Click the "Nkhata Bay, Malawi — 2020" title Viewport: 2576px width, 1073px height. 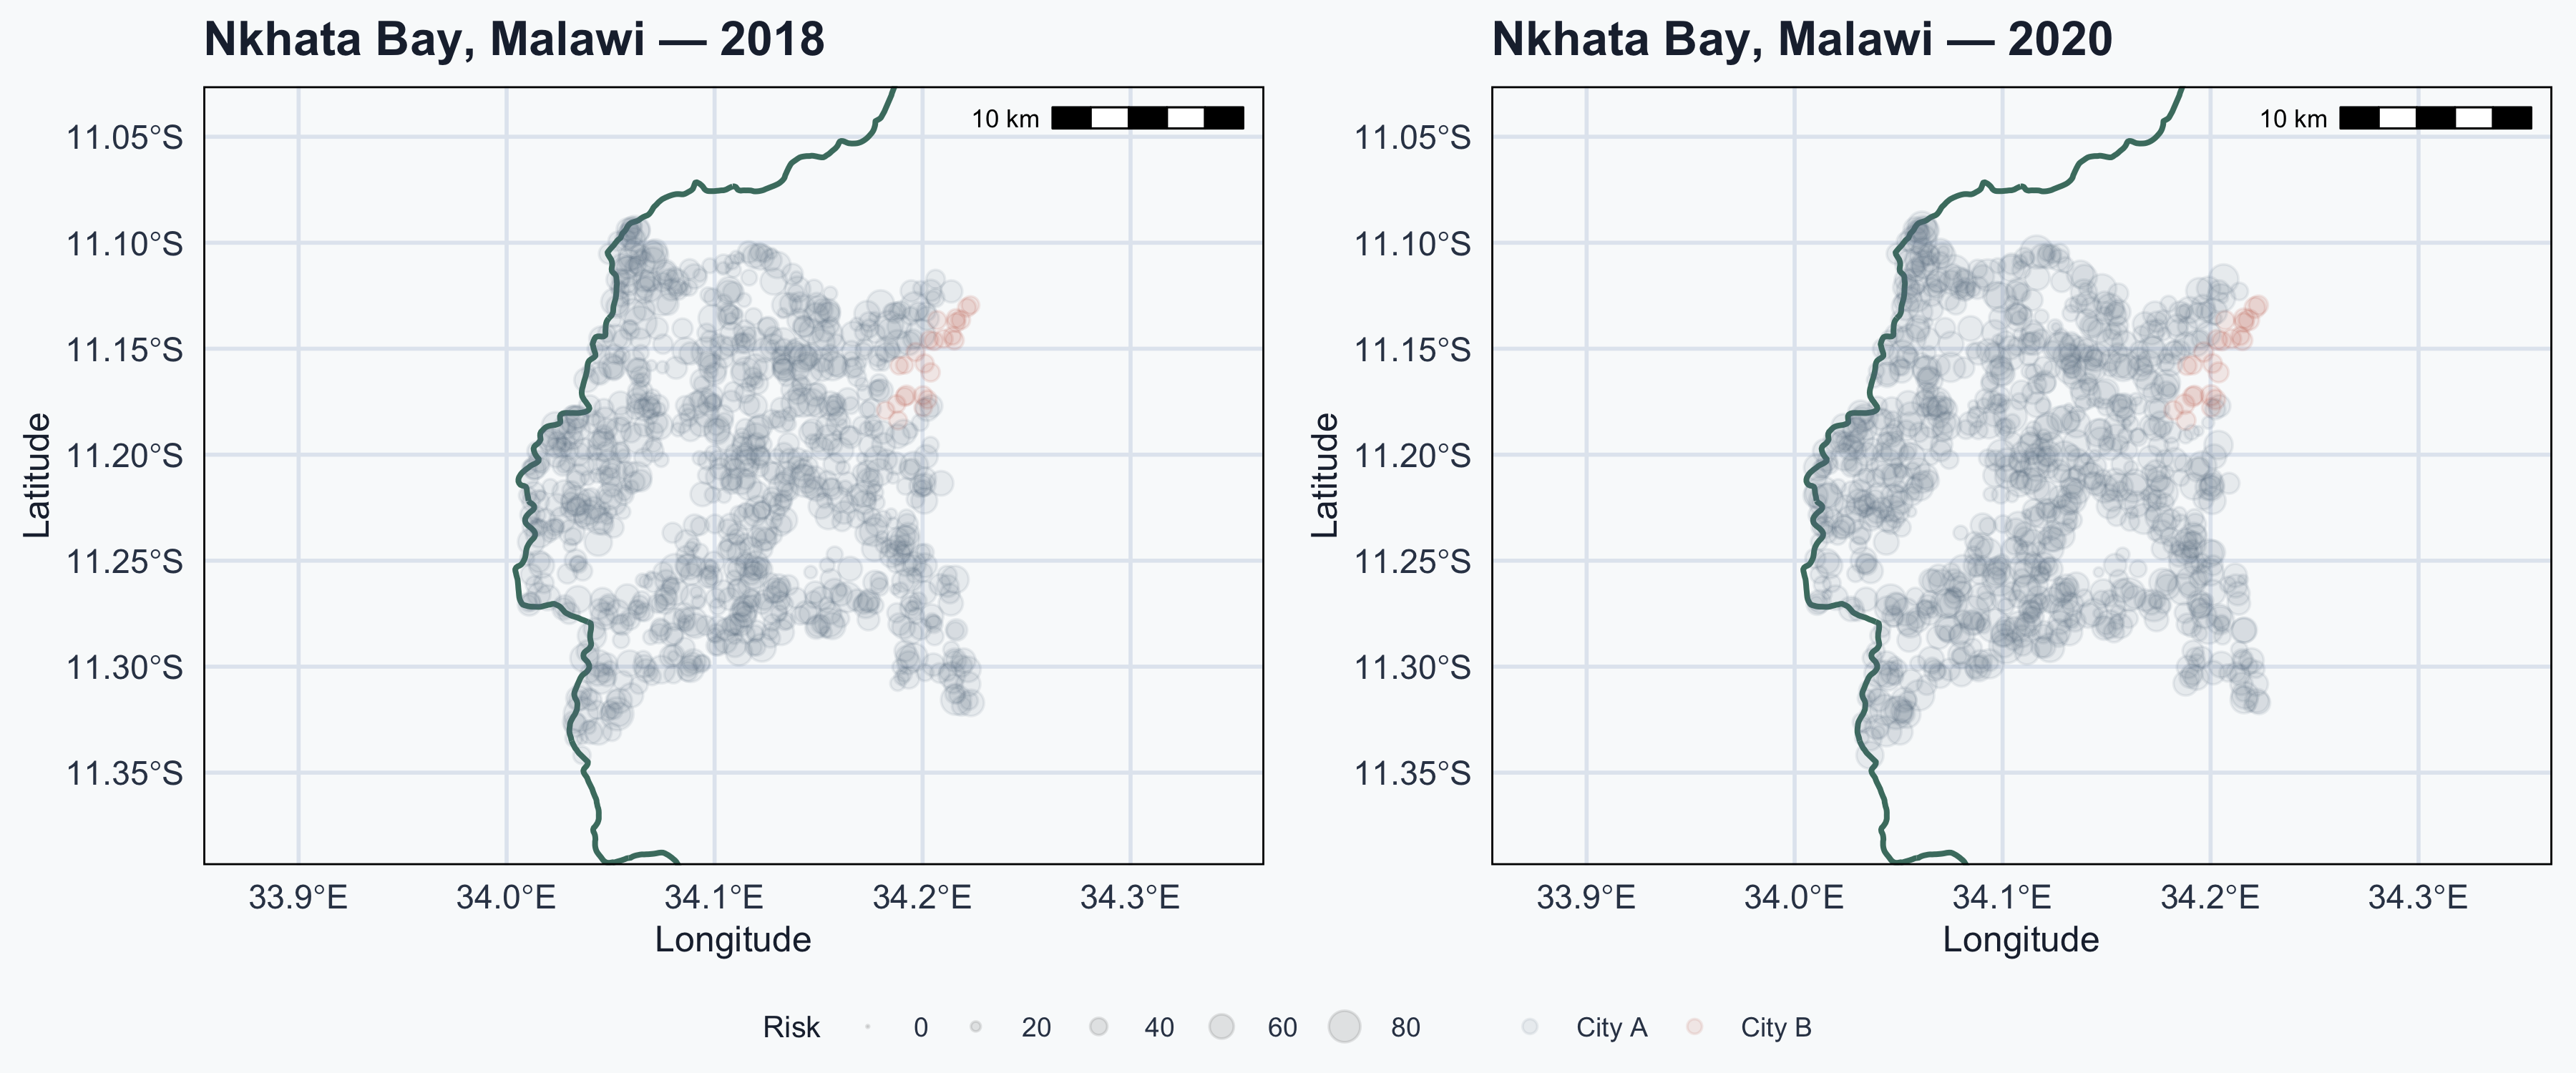[1802, 40]
